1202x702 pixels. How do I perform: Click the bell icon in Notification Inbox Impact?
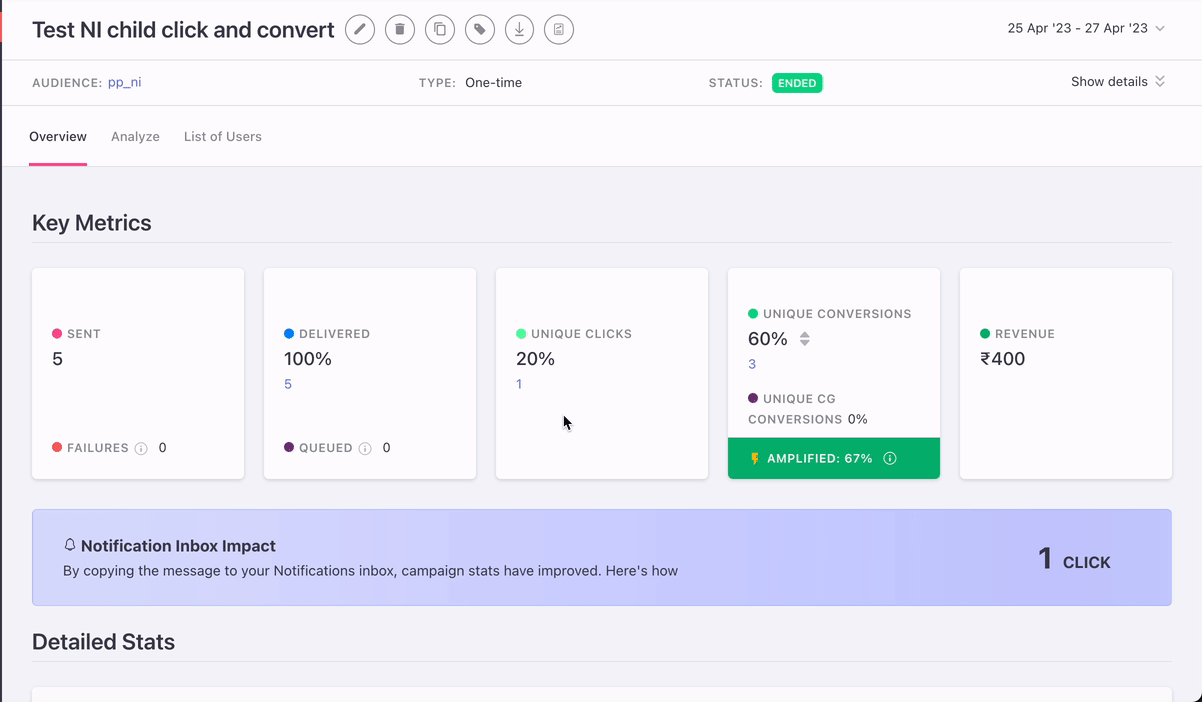click(x=70, y=546)
